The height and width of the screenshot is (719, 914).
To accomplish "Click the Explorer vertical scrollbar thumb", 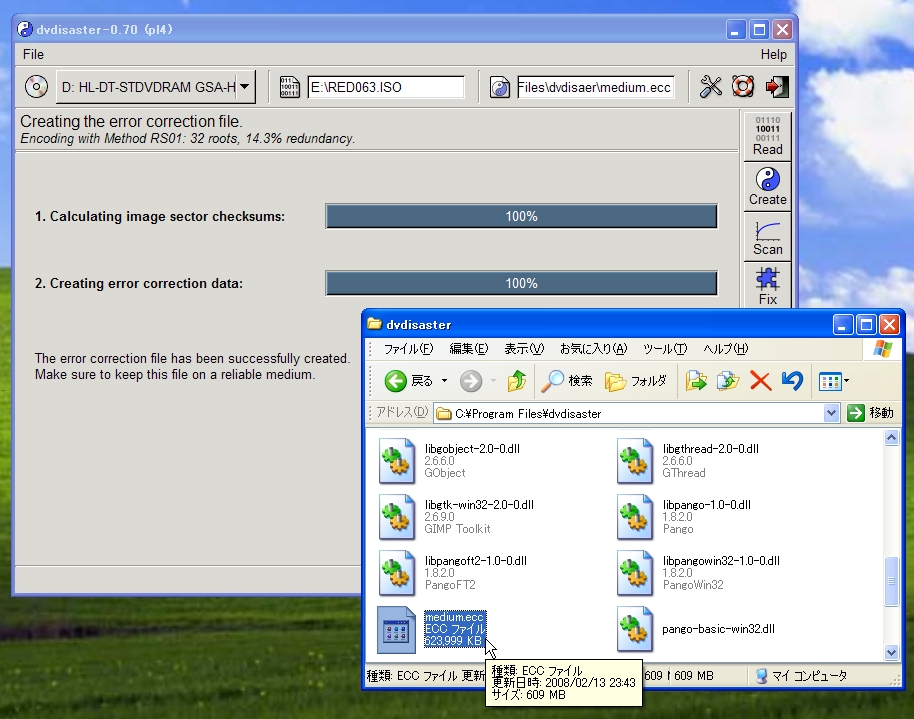I will click(891, 581).
